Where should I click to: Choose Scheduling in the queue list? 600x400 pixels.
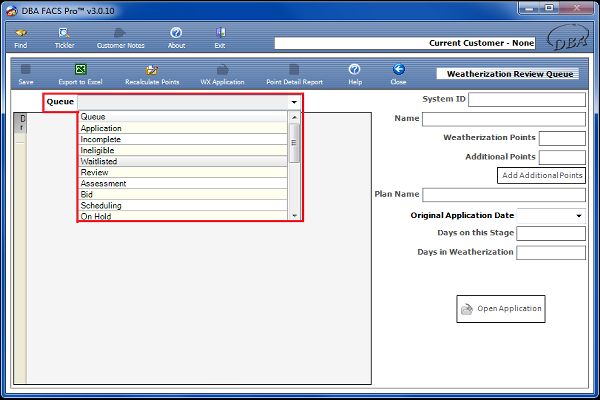click(x=183, y=206)
